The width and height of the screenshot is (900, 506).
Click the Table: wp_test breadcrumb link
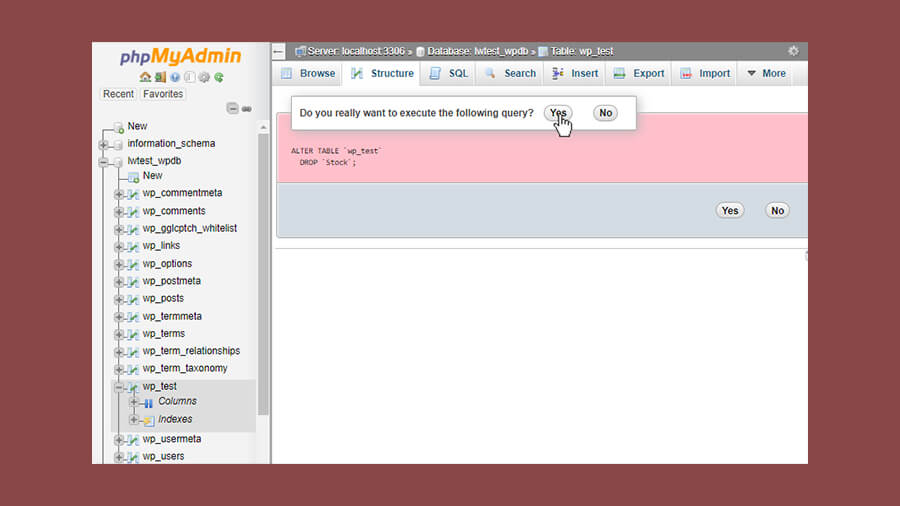point(582,51)
